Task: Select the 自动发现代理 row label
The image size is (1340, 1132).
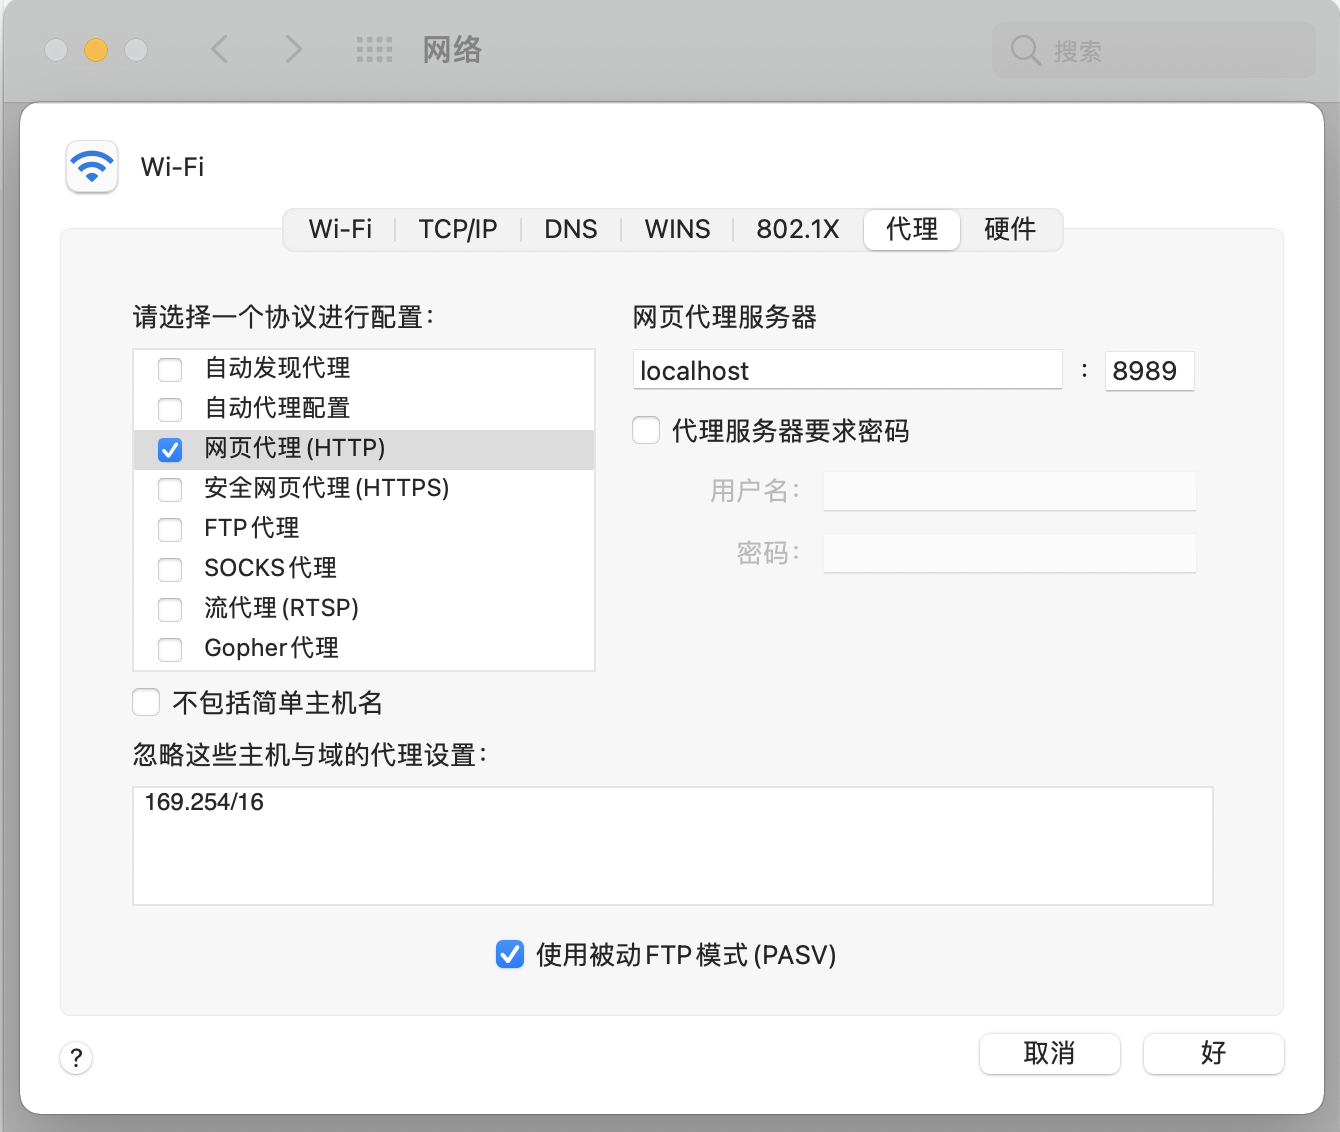Action: (x=278, y=368)
